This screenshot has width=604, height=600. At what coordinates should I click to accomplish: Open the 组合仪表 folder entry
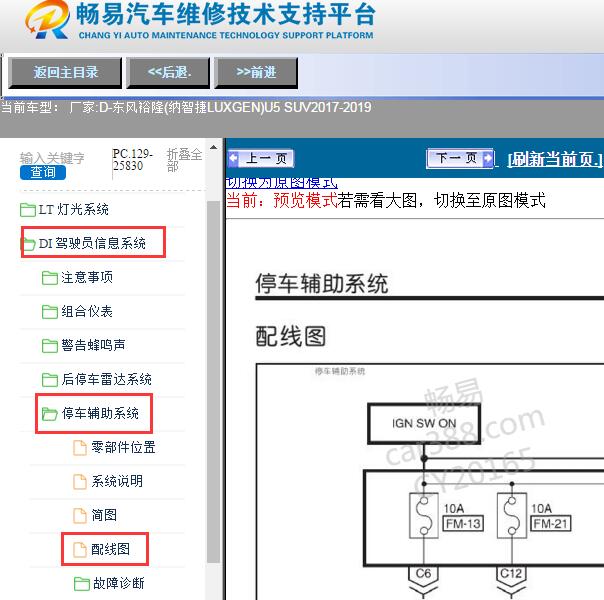pos(87,311)
